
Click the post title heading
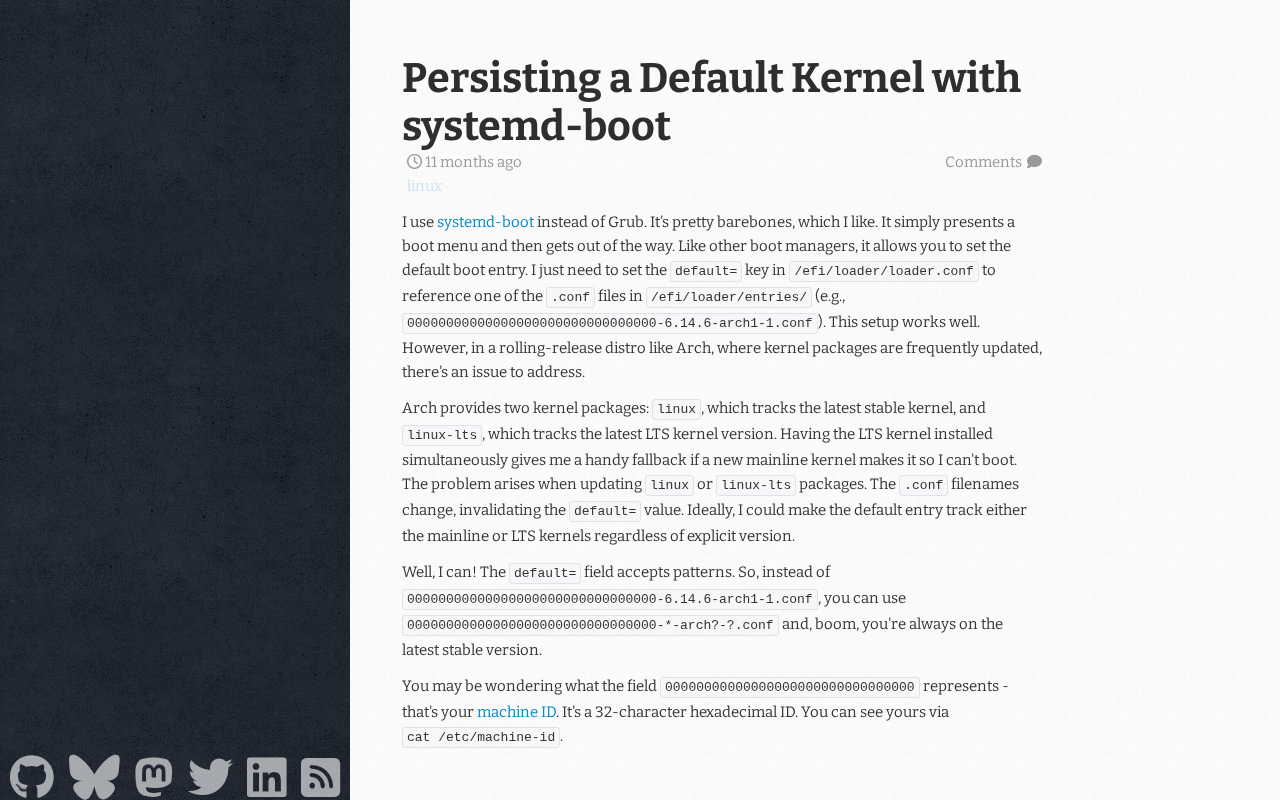tap(711, 101)
